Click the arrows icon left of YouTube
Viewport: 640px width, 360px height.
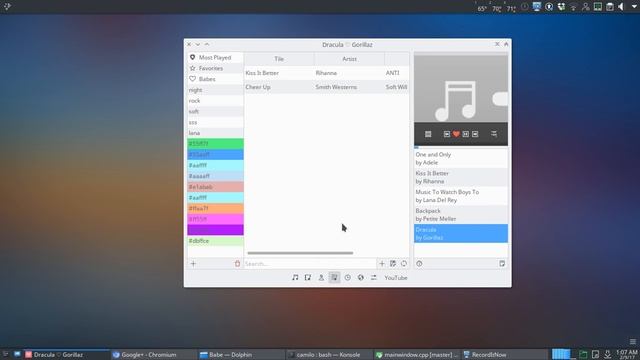pos(373,278)
